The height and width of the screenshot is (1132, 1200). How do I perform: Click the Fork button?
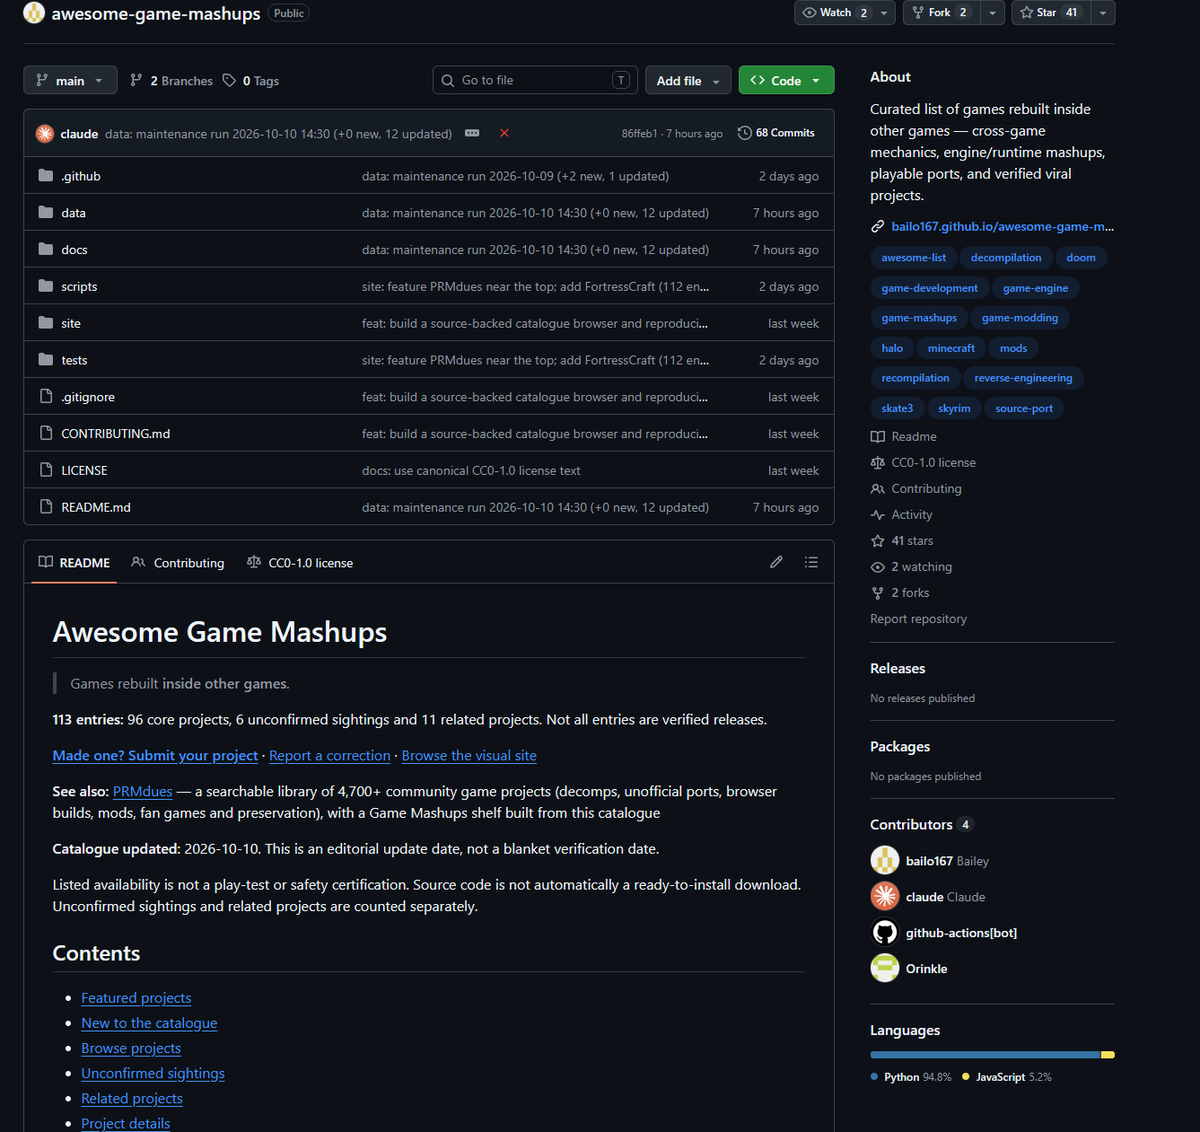click(940, 12)
